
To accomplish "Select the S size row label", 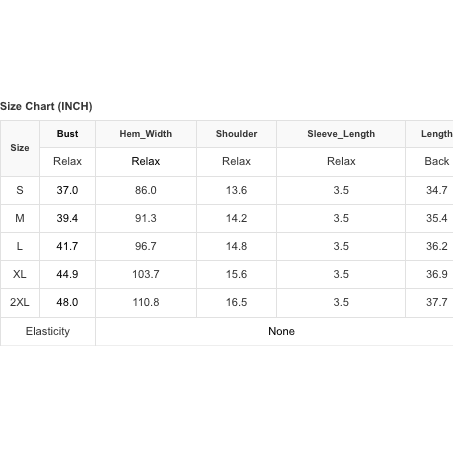I will tap(20, 190).
